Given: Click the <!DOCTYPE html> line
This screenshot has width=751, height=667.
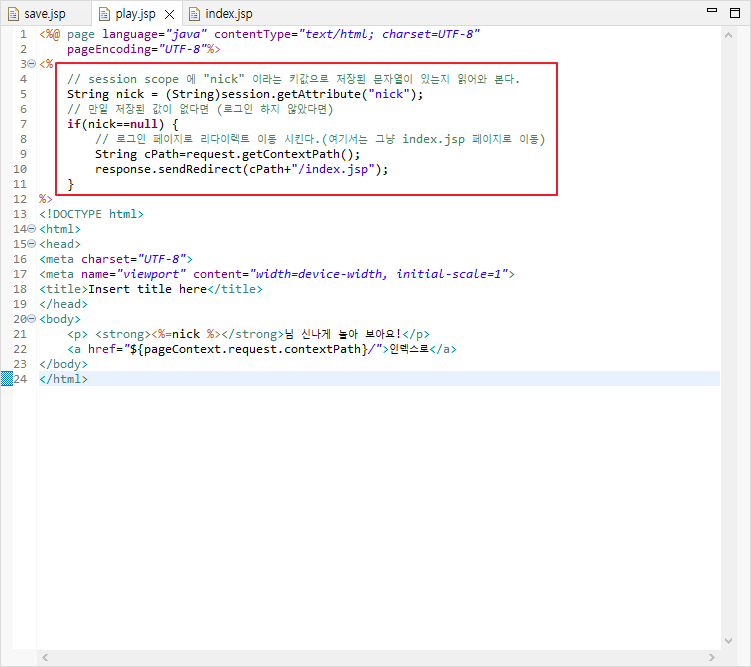Looking at the screenshot, I should tap(91, 214).
